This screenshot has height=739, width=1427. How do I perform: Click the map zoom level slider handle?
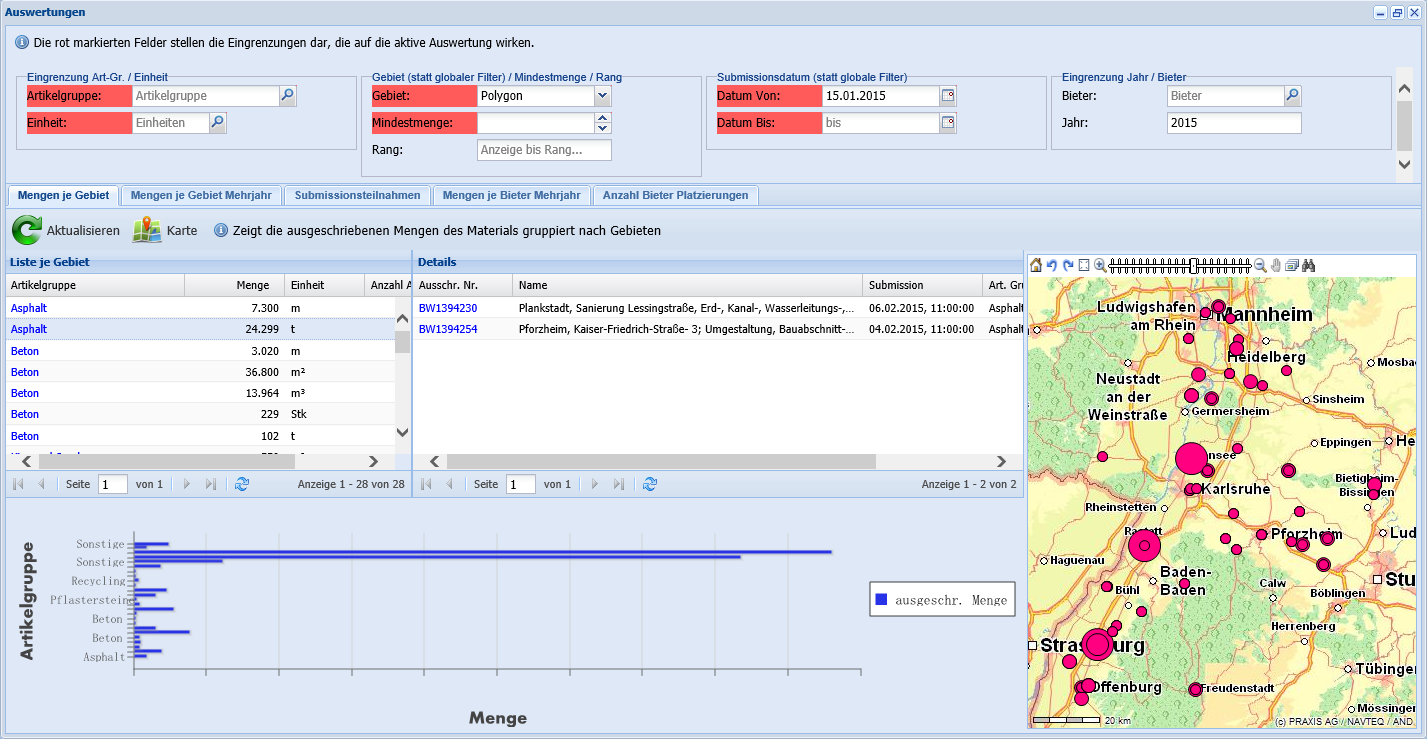click(x=1193, y=265)
